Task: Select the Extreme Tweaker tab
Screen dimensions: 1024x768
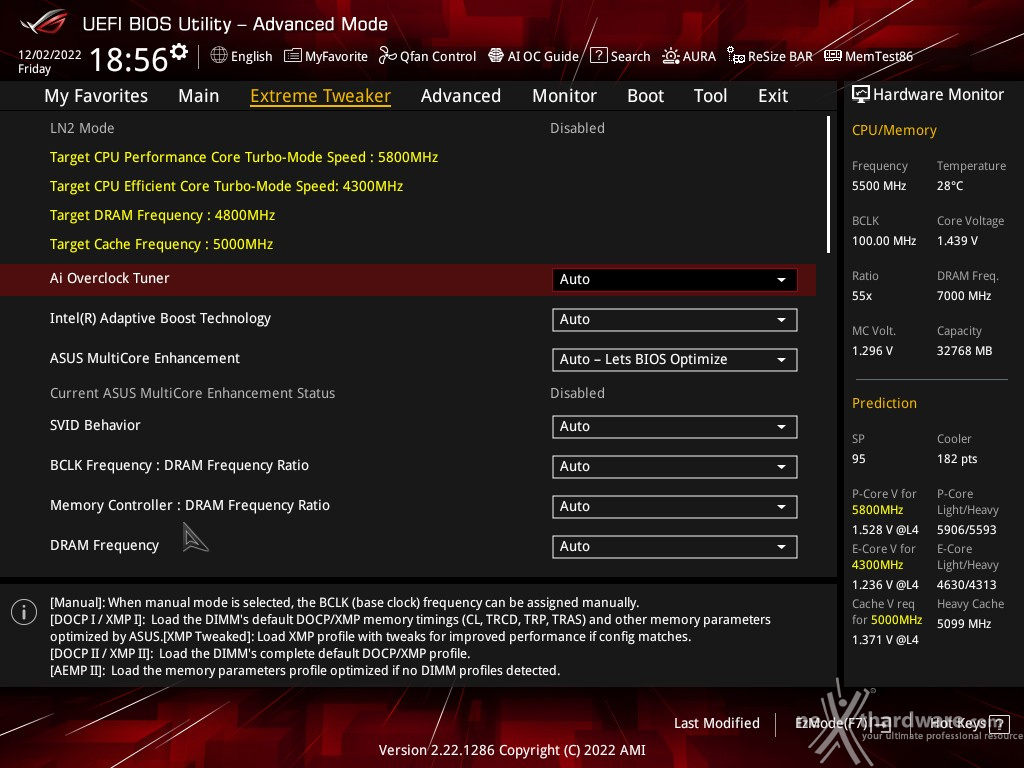Action: tap(321, 96)
